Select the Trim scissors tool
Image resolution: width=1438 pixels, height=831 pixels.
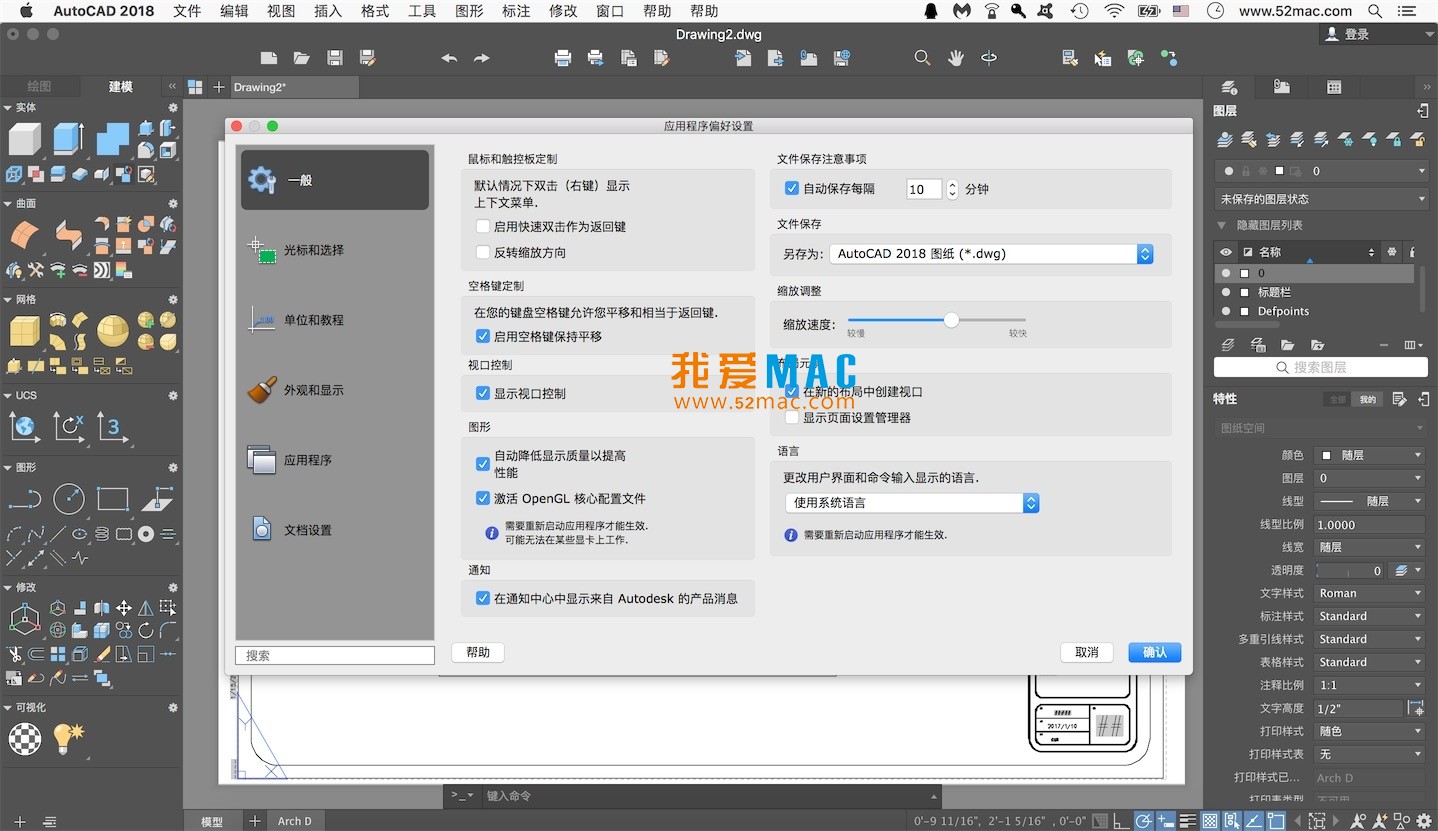pos(14,655)
